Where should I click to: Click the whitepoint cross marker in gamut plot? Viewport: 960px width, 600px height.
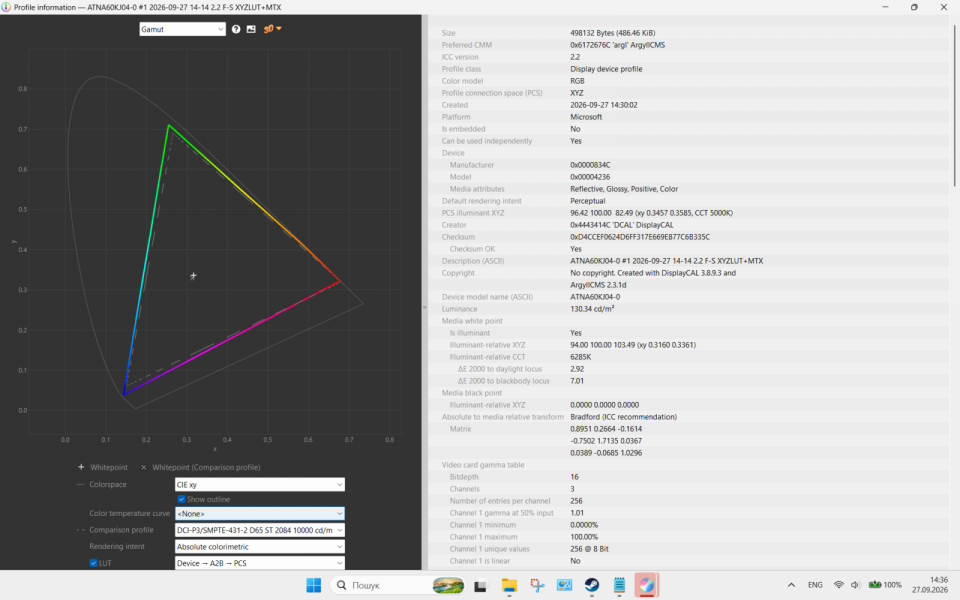tap(193, 276)
